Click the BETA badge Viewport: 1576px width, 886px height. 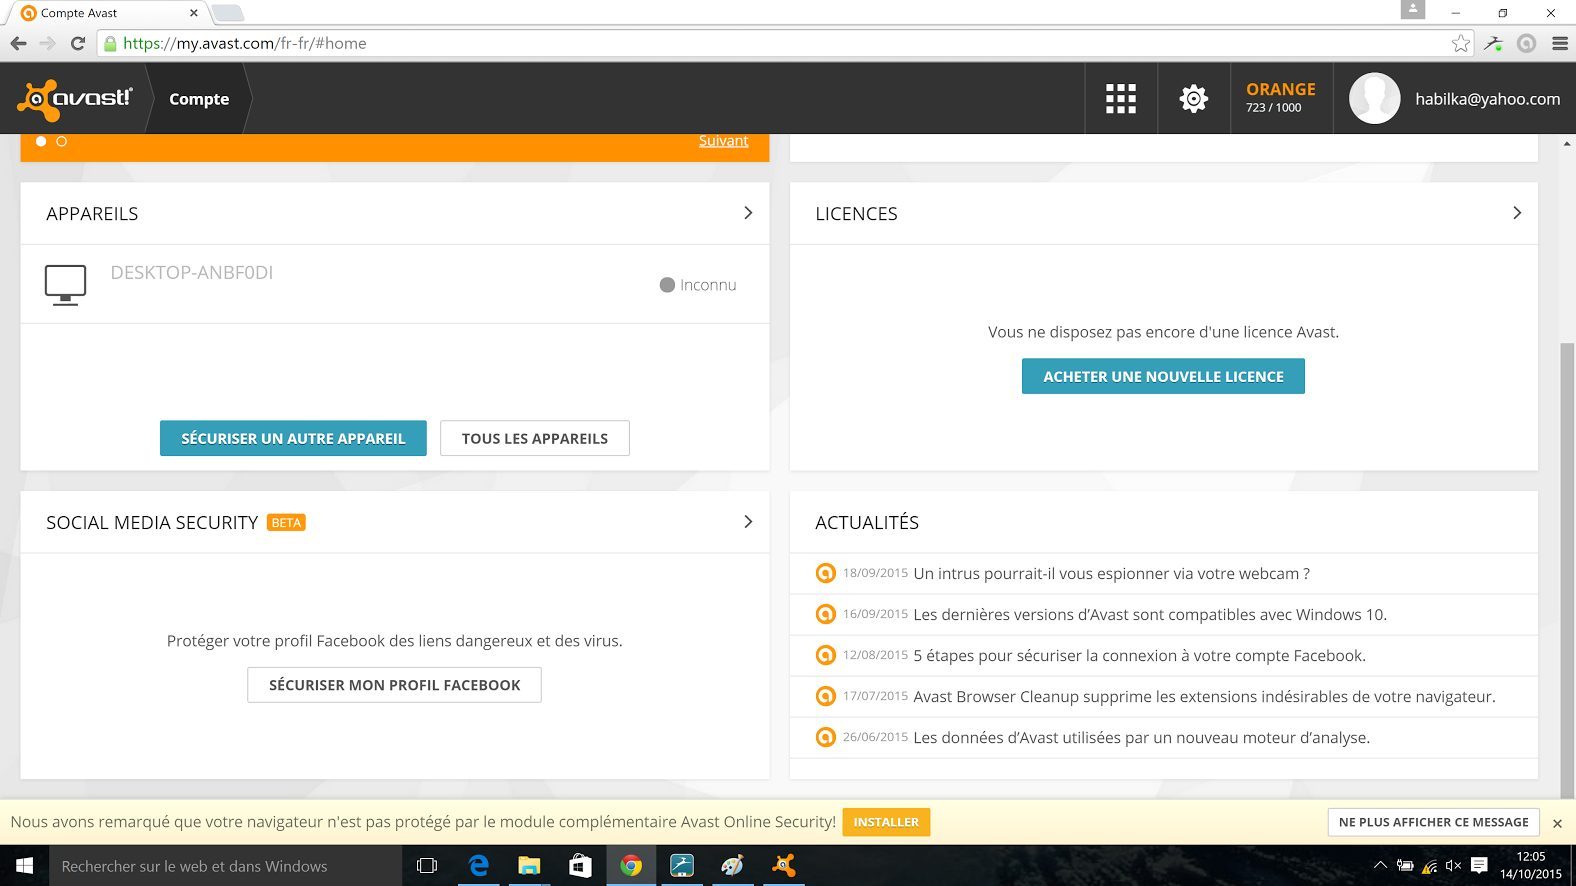(286, 522)
